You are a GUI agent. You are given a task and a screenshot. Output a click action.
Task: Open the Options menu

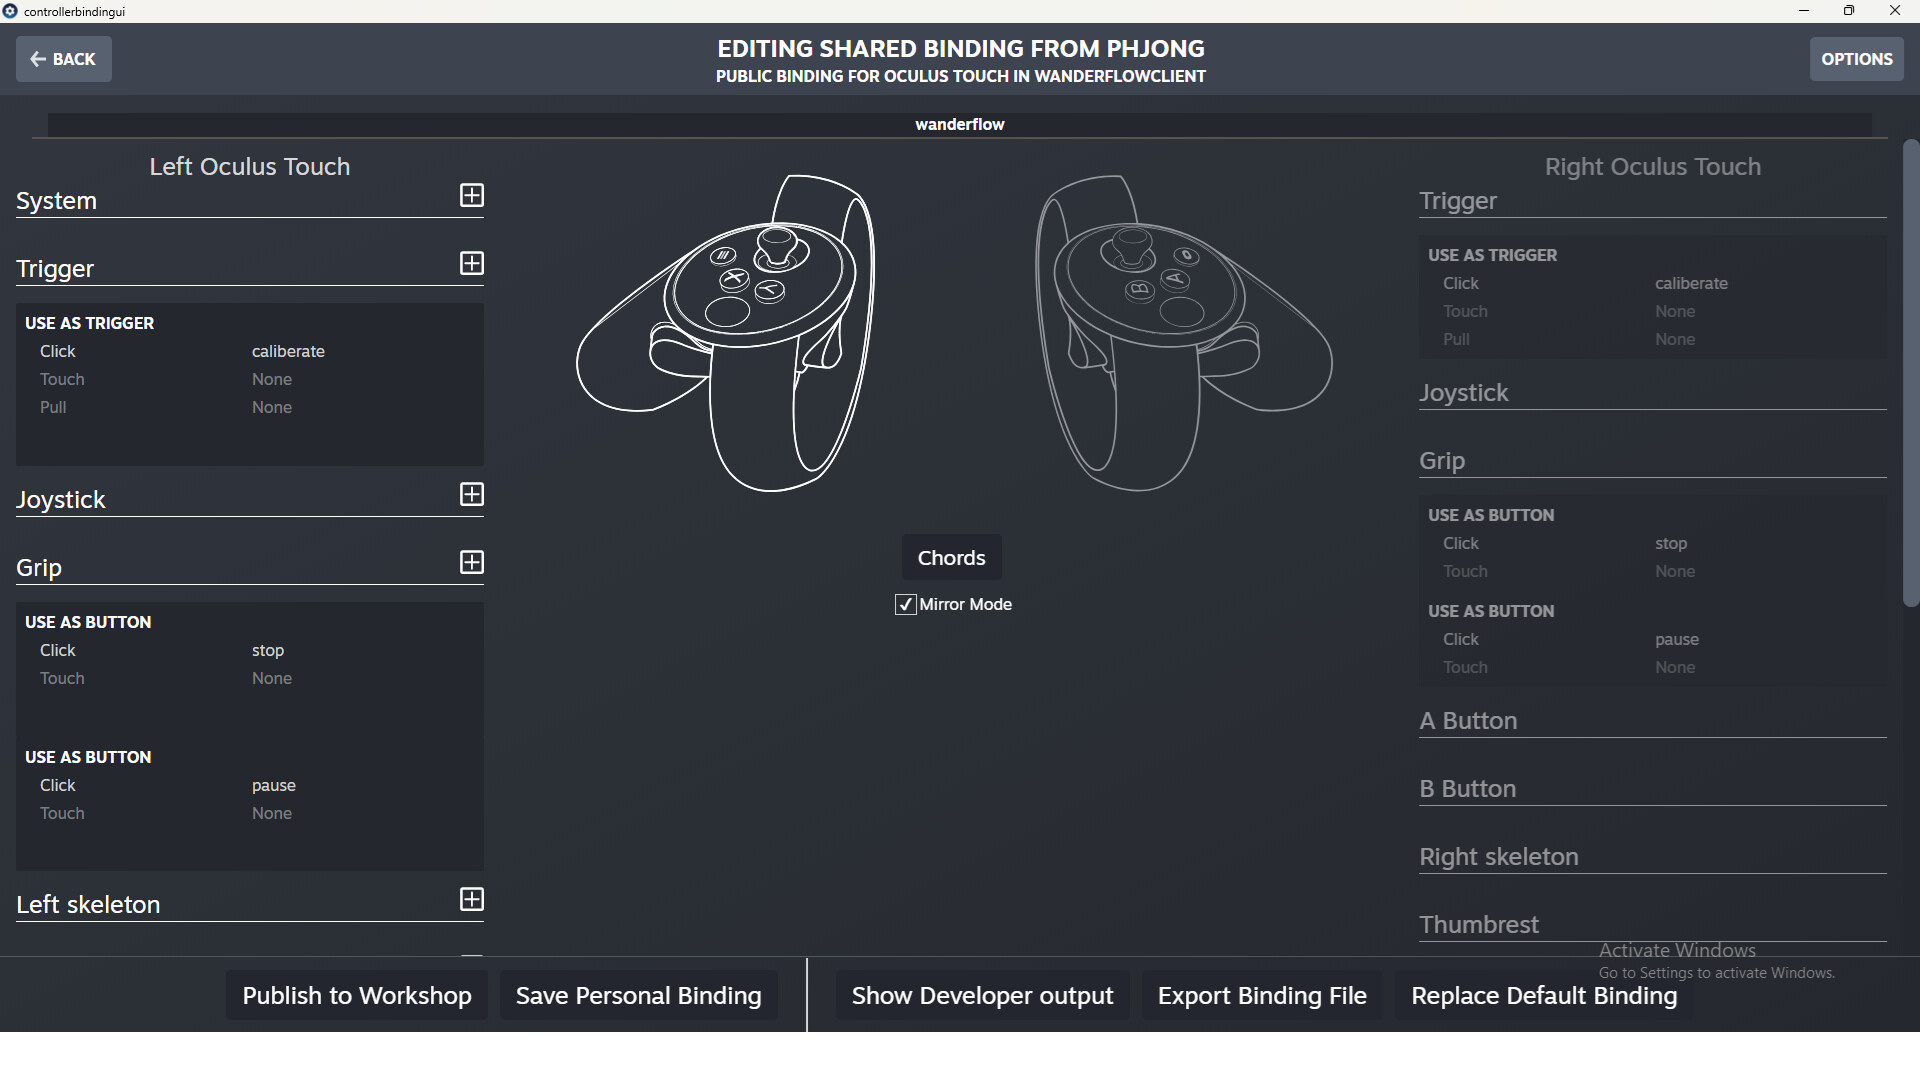click(1857, 58)
